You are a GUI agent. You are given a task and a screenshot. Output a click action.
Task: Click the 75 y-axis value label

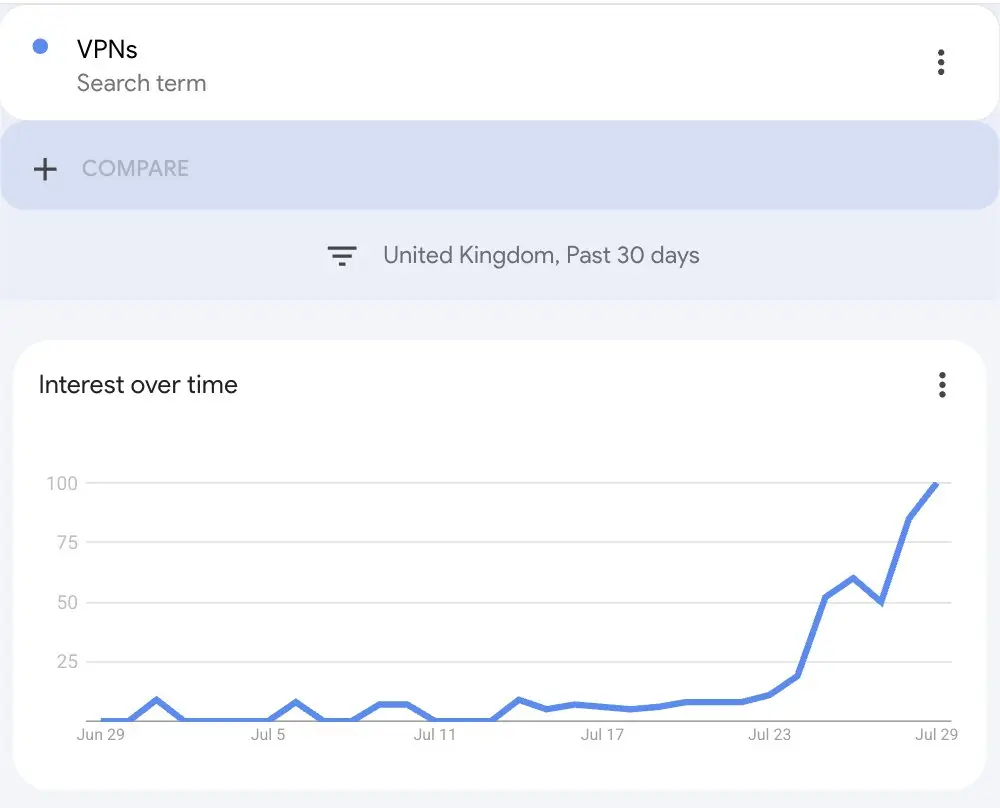67,543
